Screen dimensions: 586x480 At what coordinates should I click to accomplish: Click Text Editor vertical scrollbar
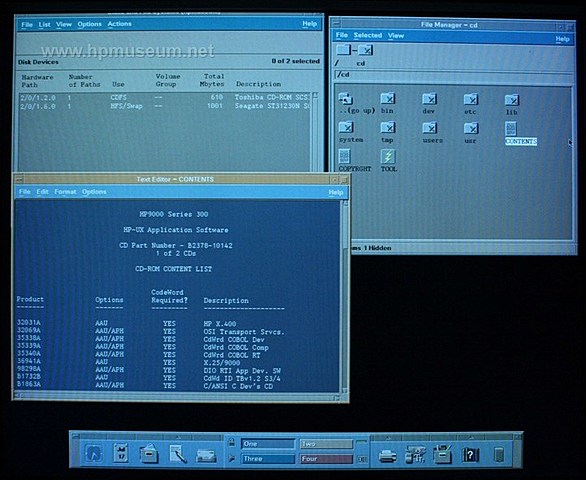(x=345, y=296)
